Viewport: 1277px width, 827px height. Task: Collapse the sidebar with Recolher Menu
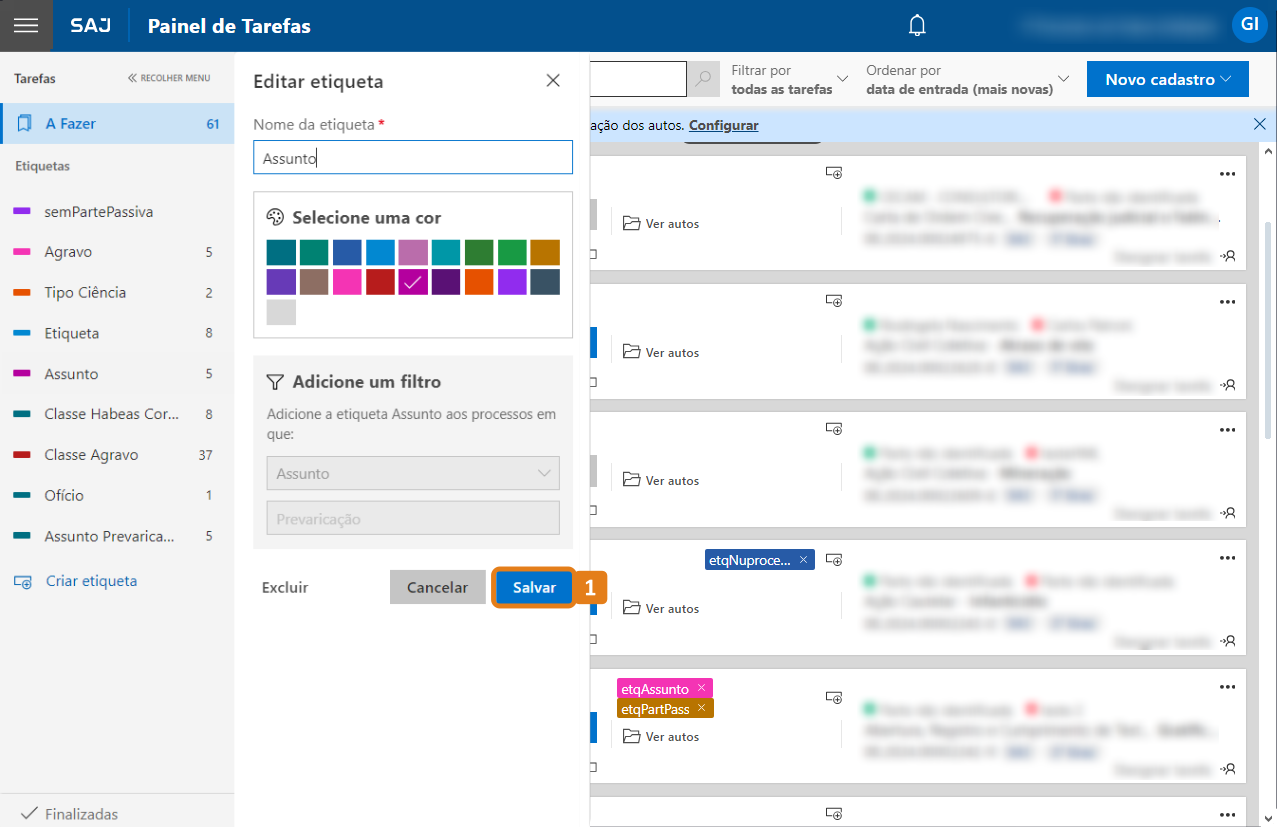click(x=169, y=78)
